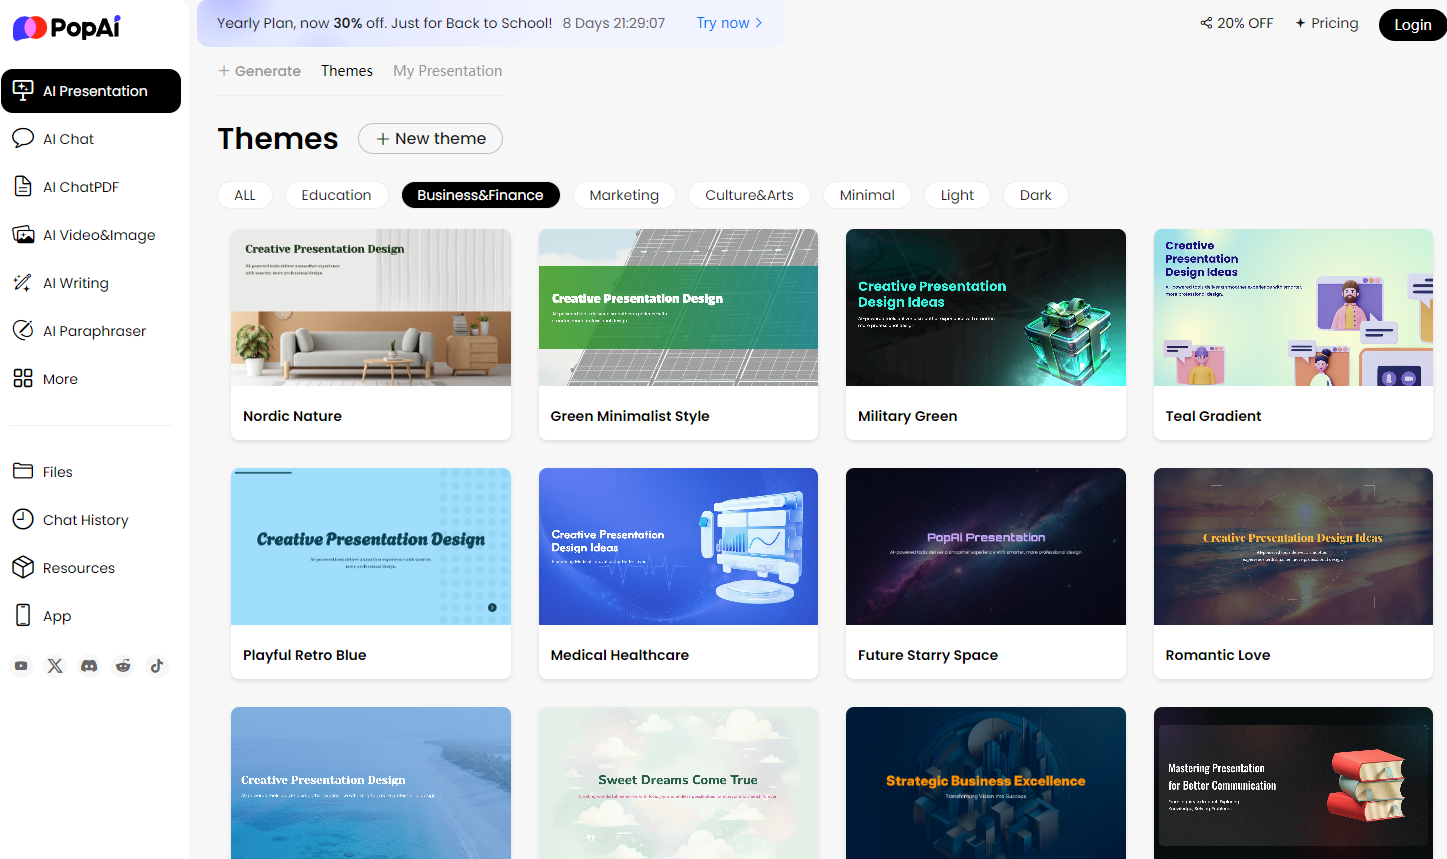Image resolution: width=1447 pixels, height=859 pixels.
Task: Expand the More sidebar section
Action: [60, 379]
